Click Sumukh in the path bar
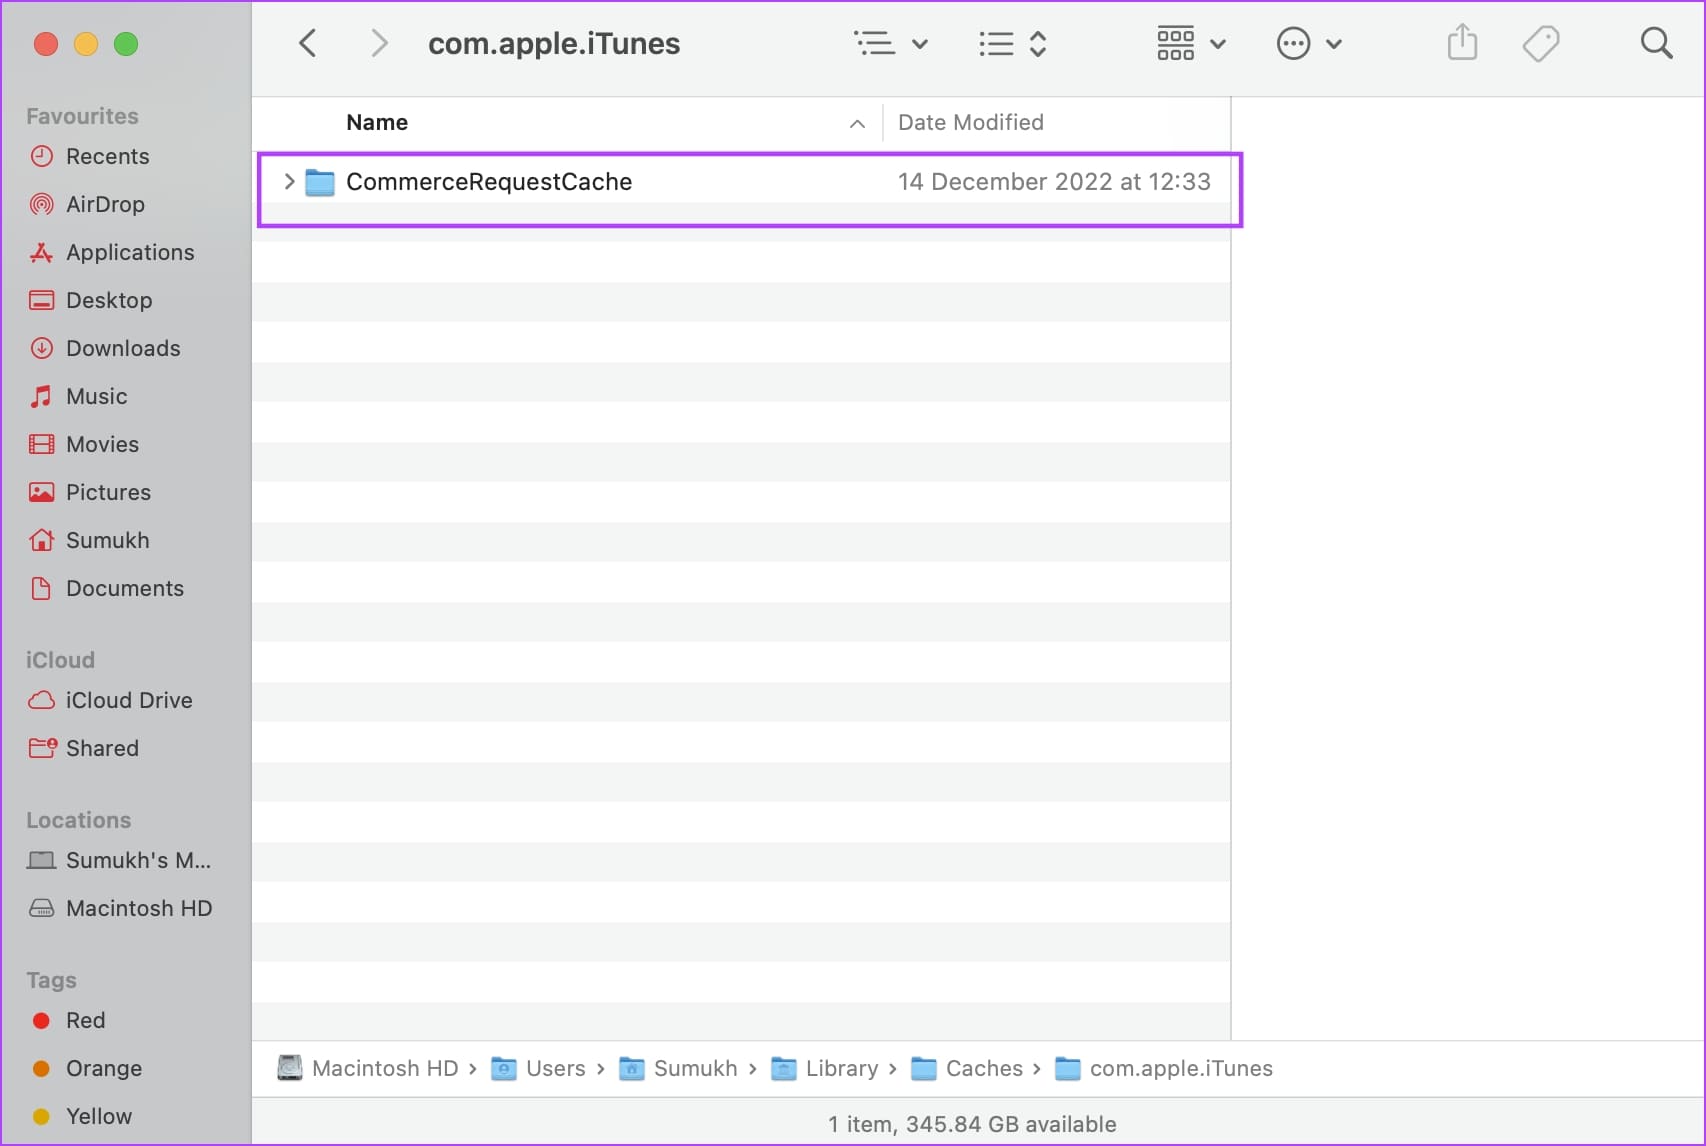1706x1146 pixels. click(x=695, y=1068)
